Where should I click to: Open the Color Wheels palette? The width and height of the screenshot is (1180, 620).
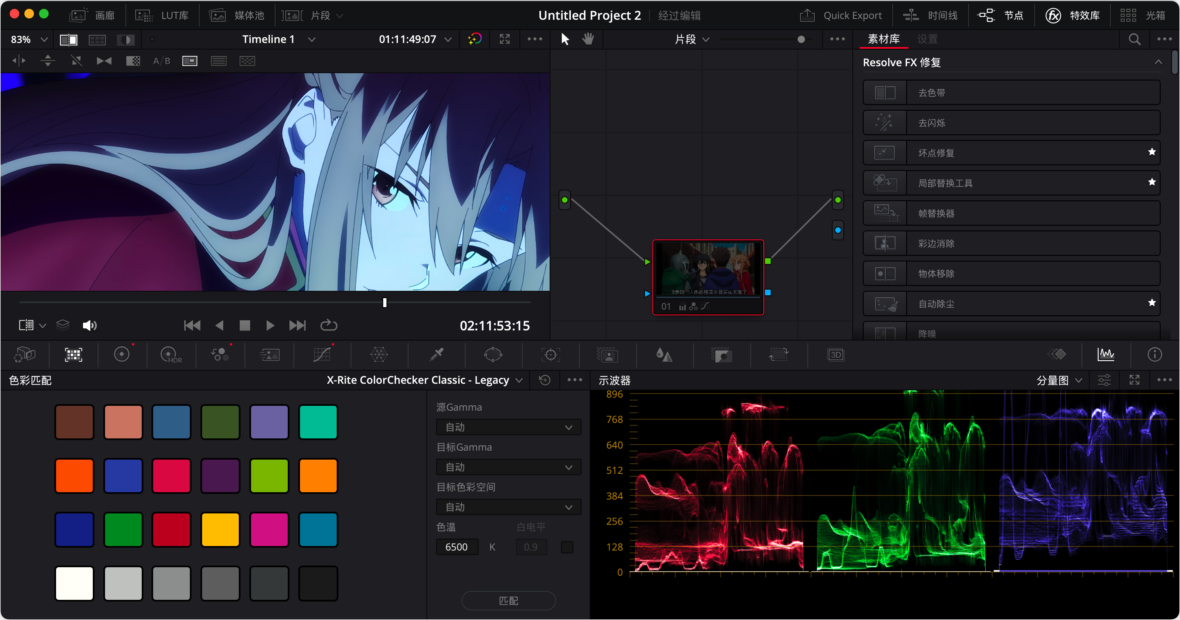120,355
